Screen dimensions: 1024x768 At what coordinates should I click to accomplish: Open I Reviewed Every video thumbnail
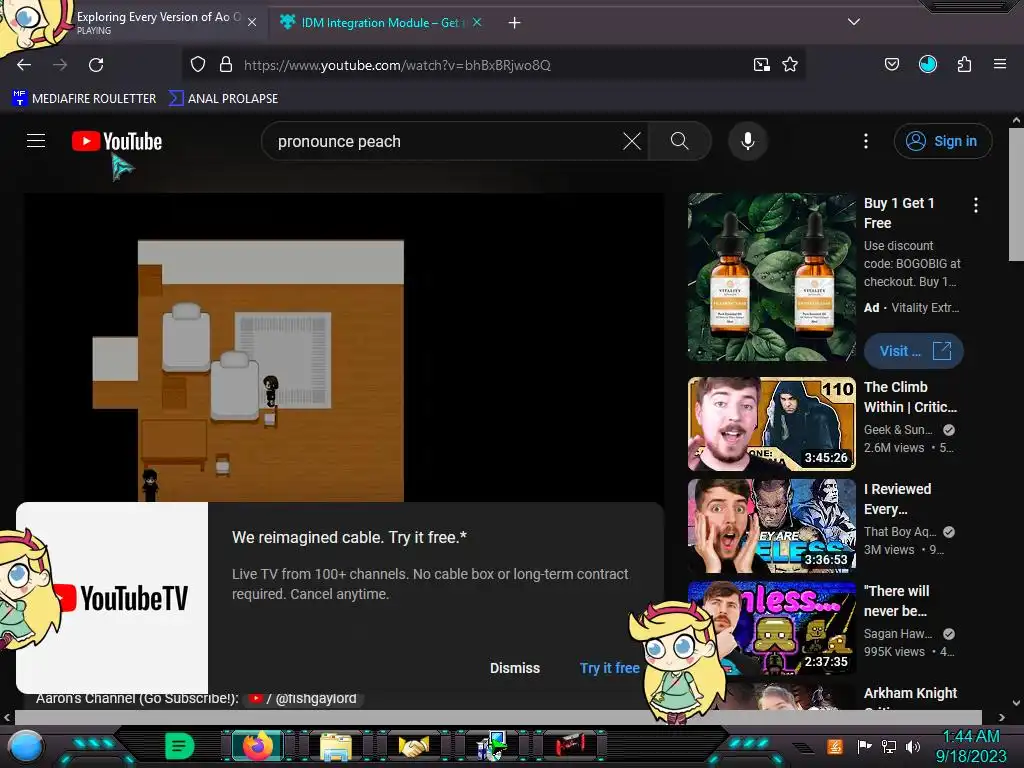771,526
